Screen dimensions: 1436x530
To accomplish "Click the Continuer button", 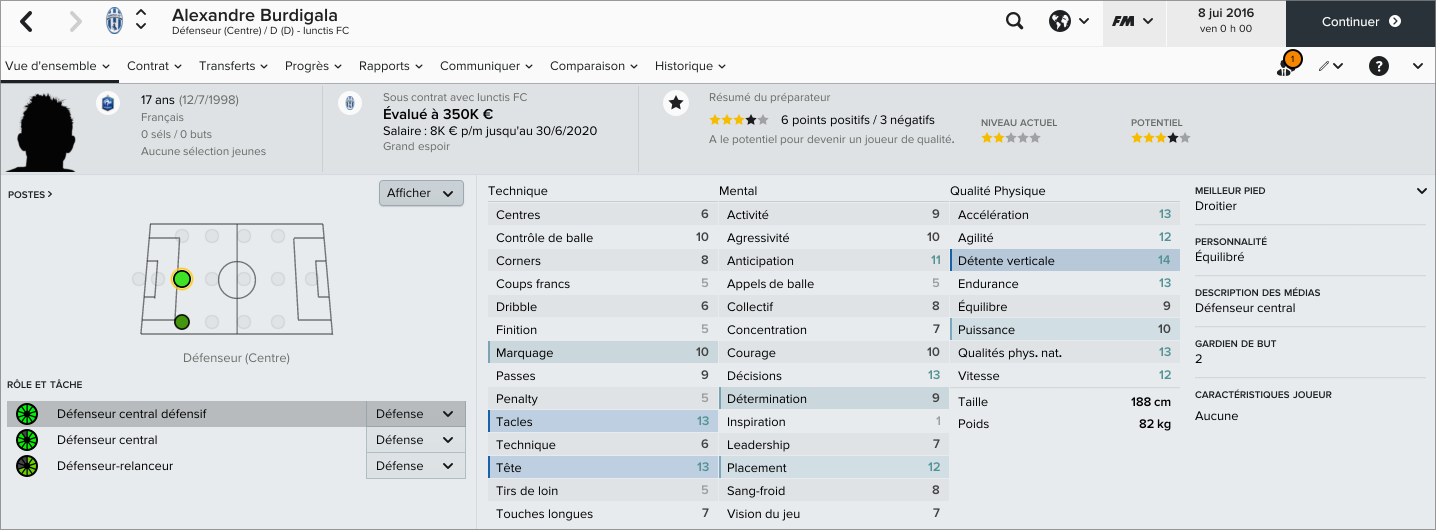I will (1361, 21).
